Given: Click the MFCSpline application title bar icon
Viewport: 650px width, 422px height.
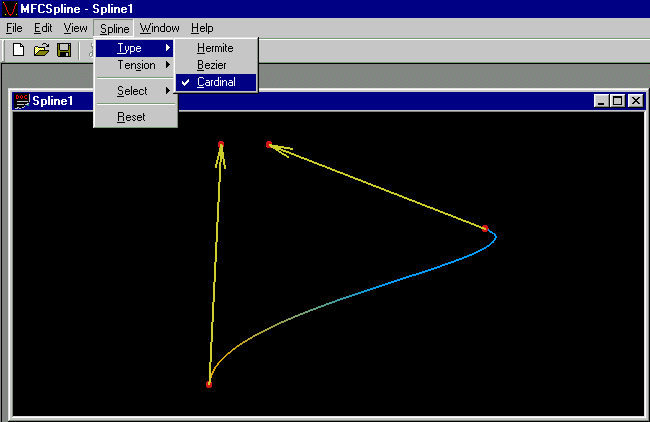Looking at the screenshot, I should click(x=10, y=8).
